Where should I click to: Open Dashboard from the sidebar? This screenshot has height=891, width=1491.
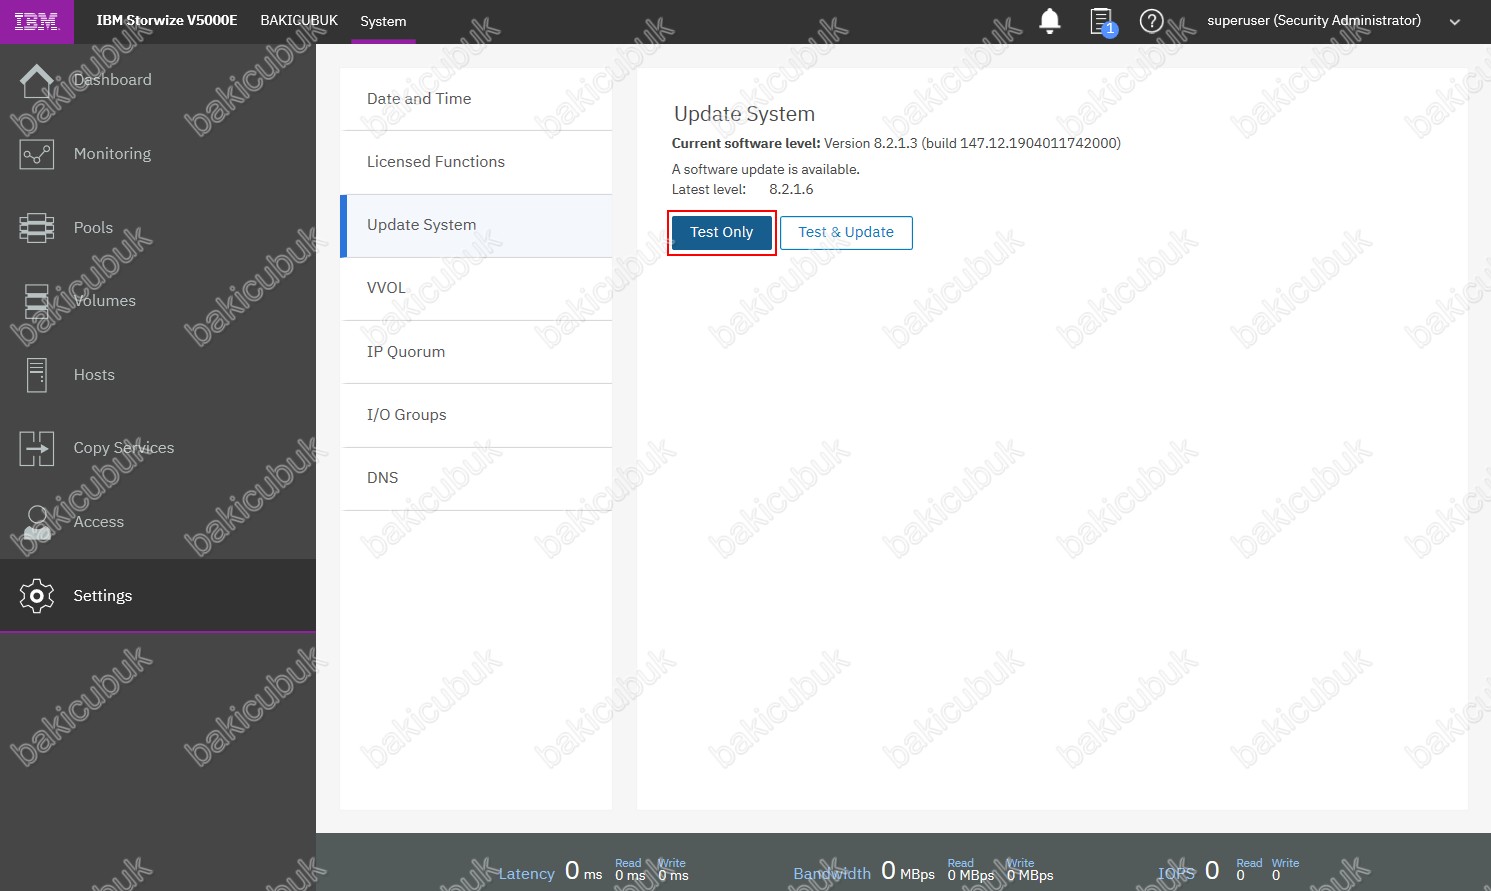point(113,80)
